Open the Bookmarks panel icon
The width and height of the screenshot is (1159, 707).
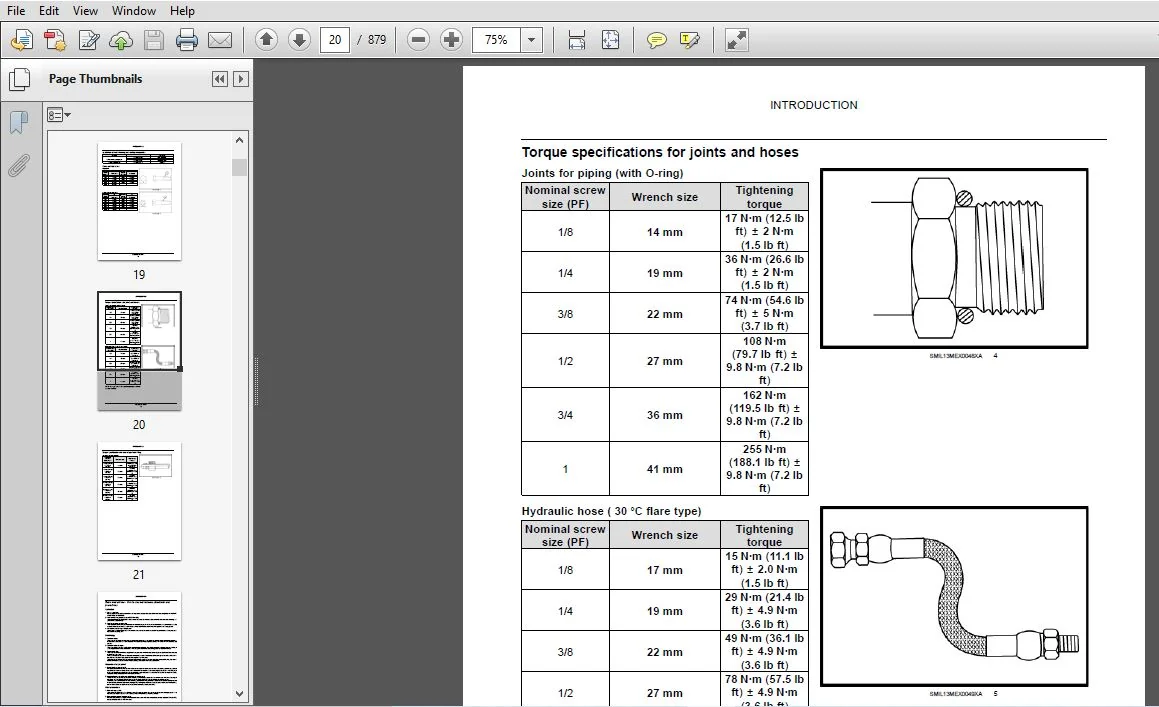tap(19, 122)
